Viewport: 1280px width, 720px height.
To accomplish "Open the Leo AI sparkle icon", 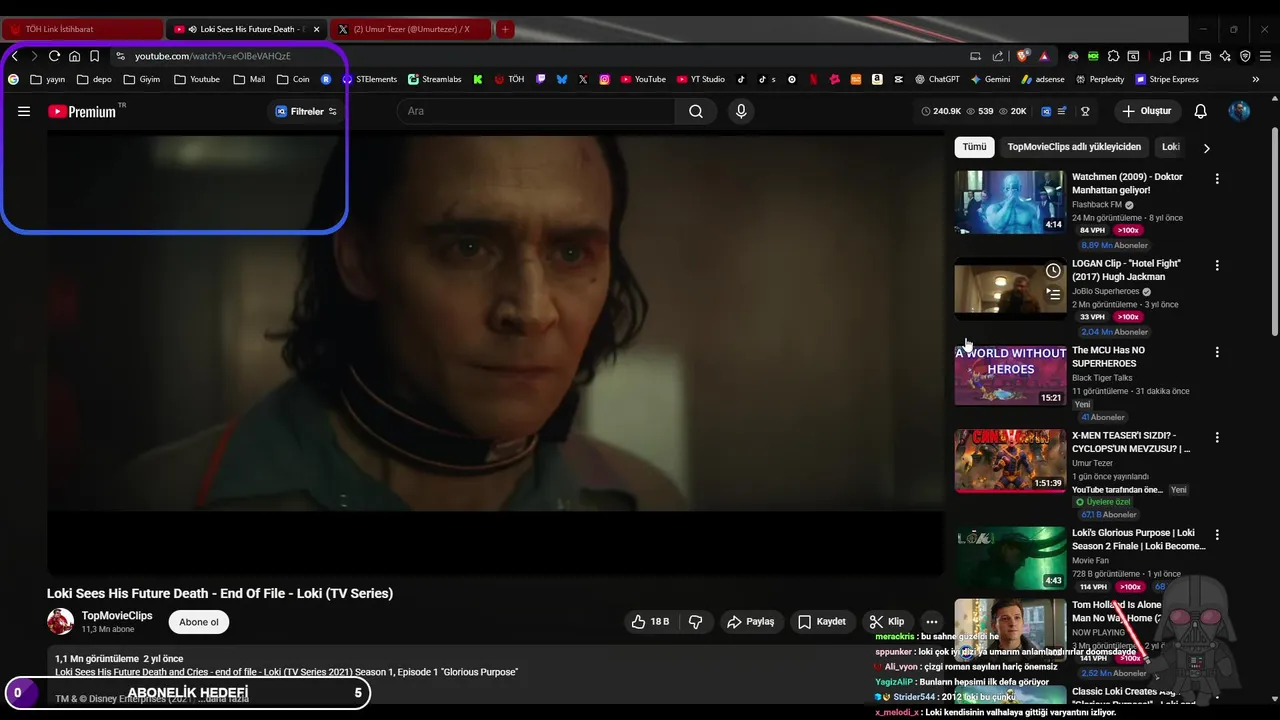I will (1225, 56).
